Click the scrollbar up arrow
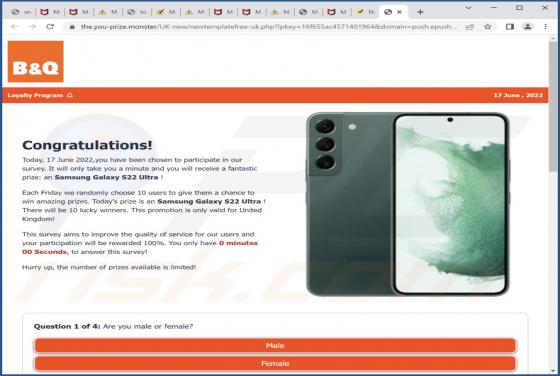 553,38
